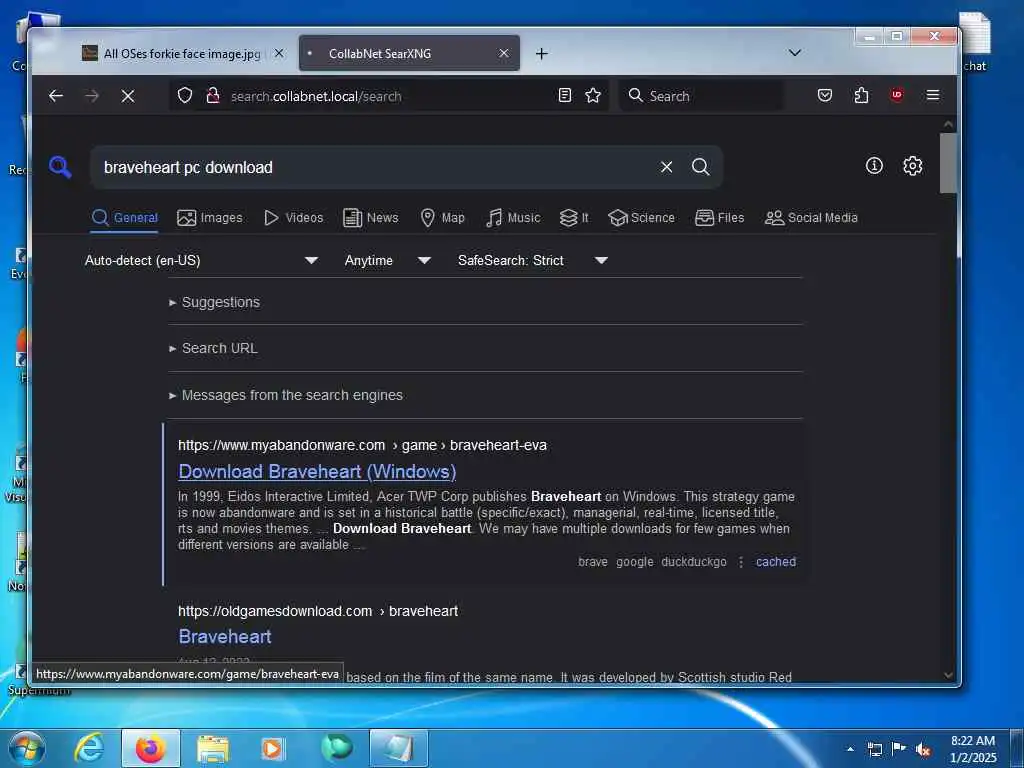Click the Firefox taskbar icon
1024x768 pixels.
tap(150, 748)
